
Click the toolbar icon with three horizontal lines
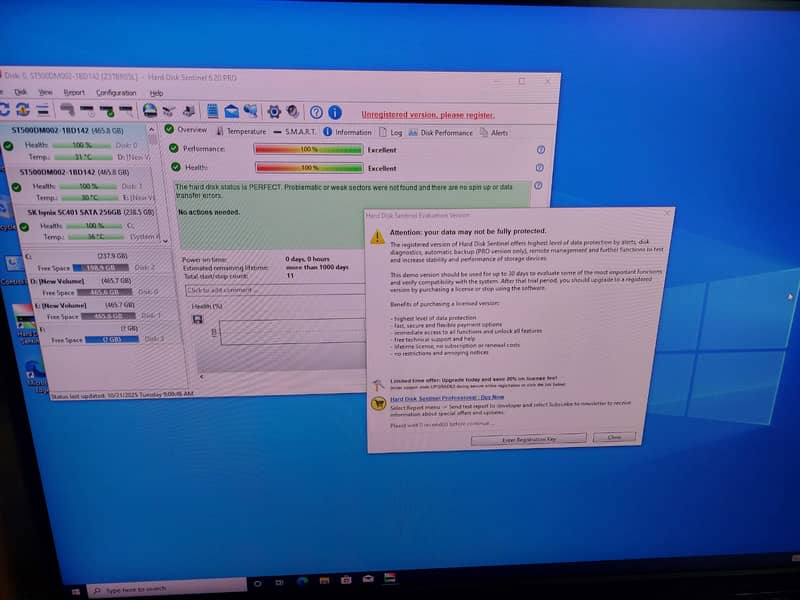click(x=43, y=109)
